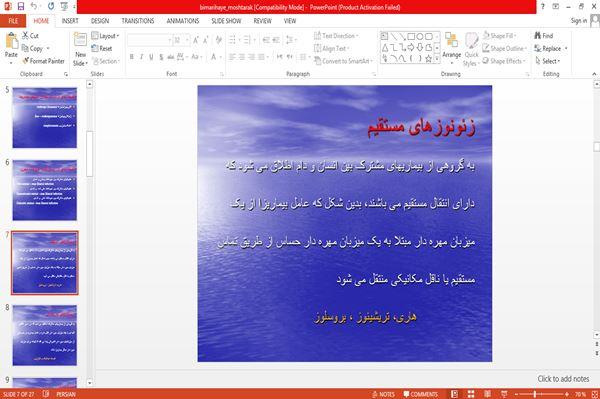Save the presentation from the quick access toolbar
This screenshot has width=600, height=399.
click(x=21, y=6)
